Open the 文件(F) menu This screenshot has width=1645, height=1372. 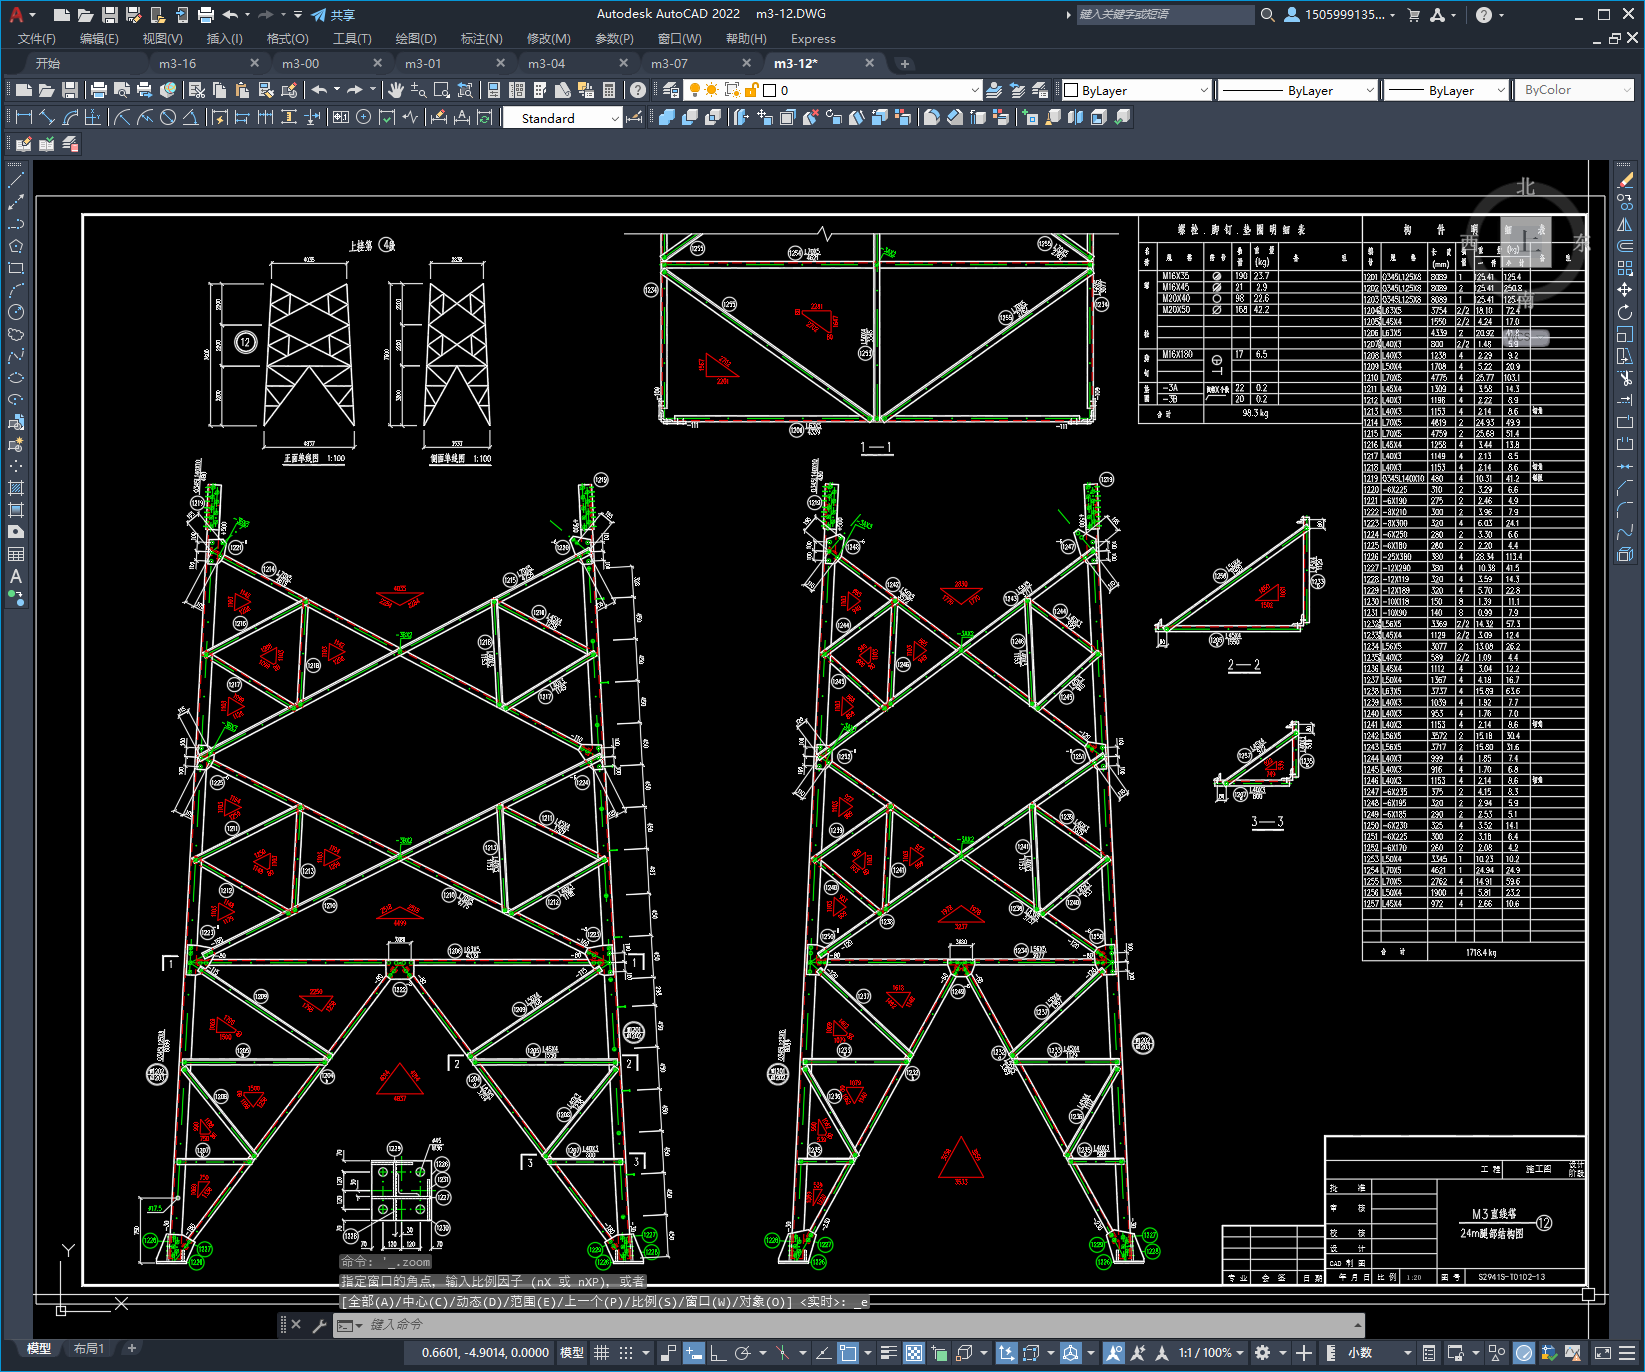[37, 39]
